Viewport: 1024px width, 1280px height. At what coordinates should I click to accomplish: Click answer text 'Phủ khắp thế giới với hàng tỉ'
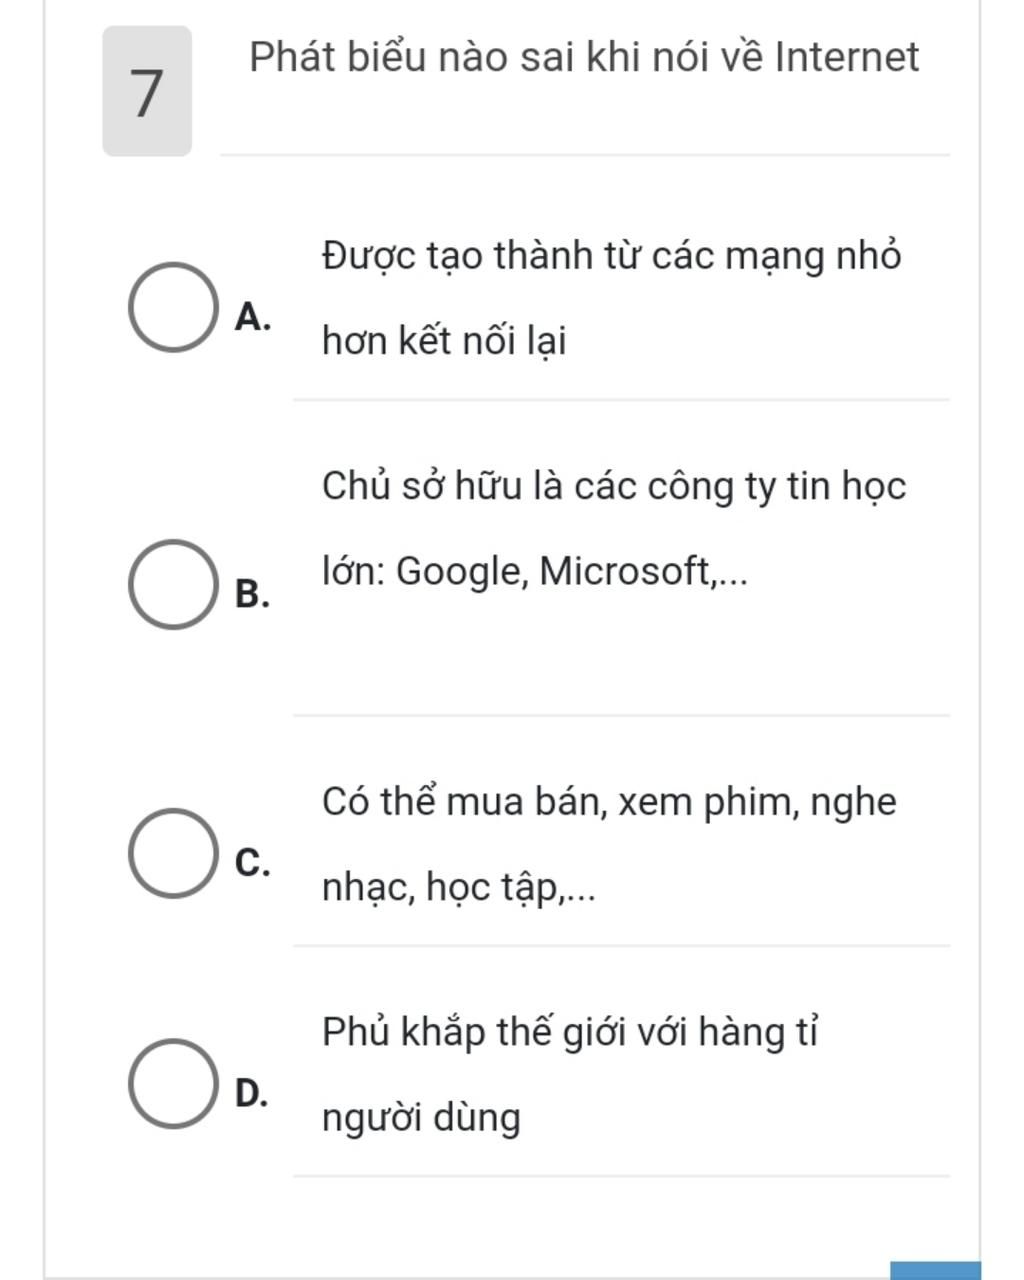click(571, 1032)
